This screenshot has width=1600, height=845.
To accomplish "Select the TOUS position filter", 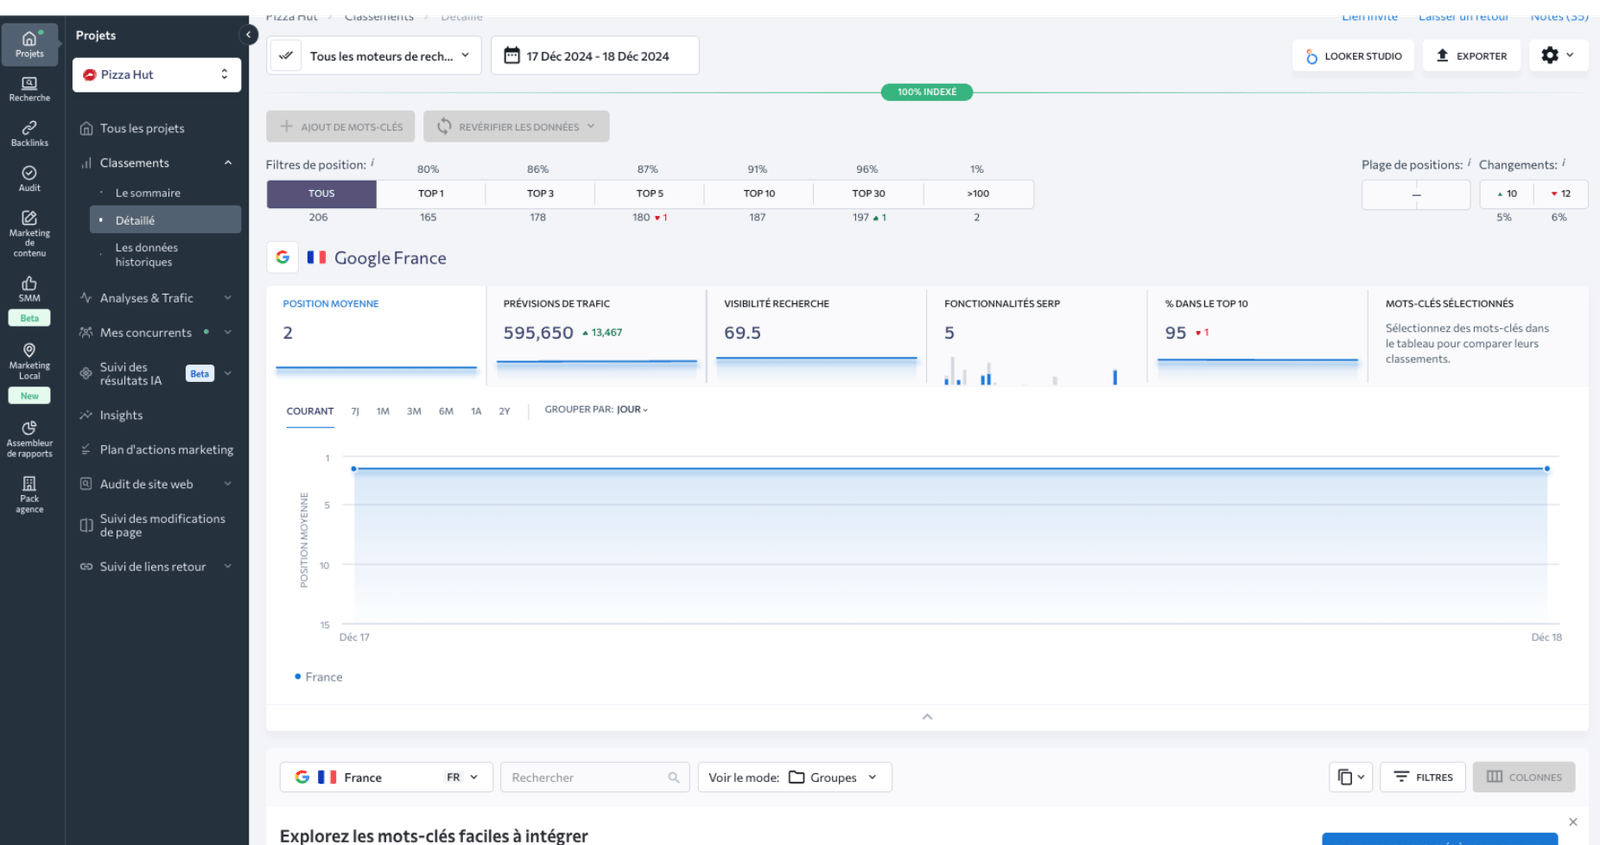I will pos(321,194).
